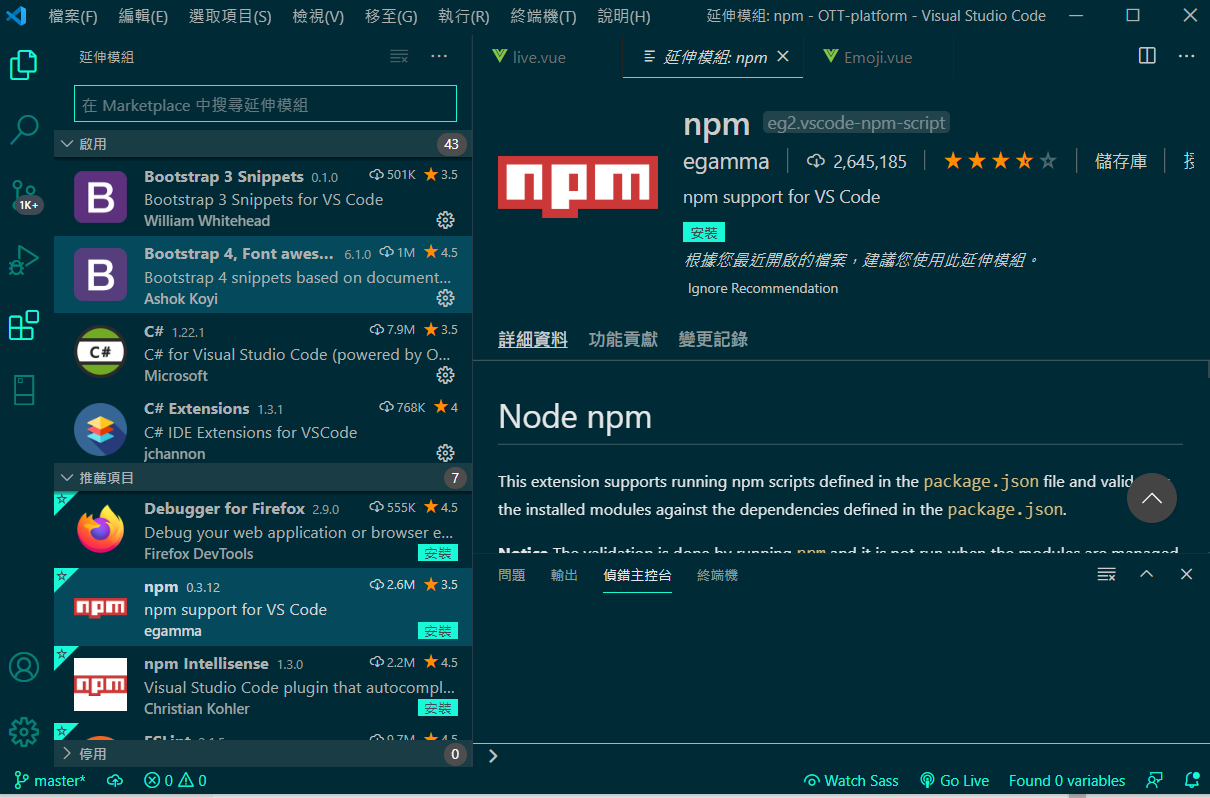Close the bottom panel
The height and width of the screenshot is (798, 1210).
1186,574
